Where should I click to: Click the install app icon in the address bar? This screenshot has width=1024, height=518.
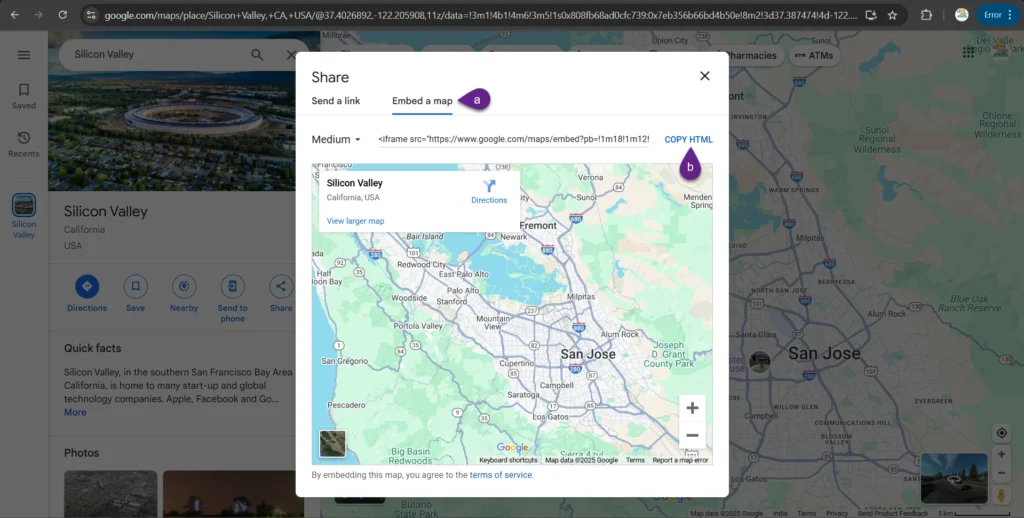871,14
